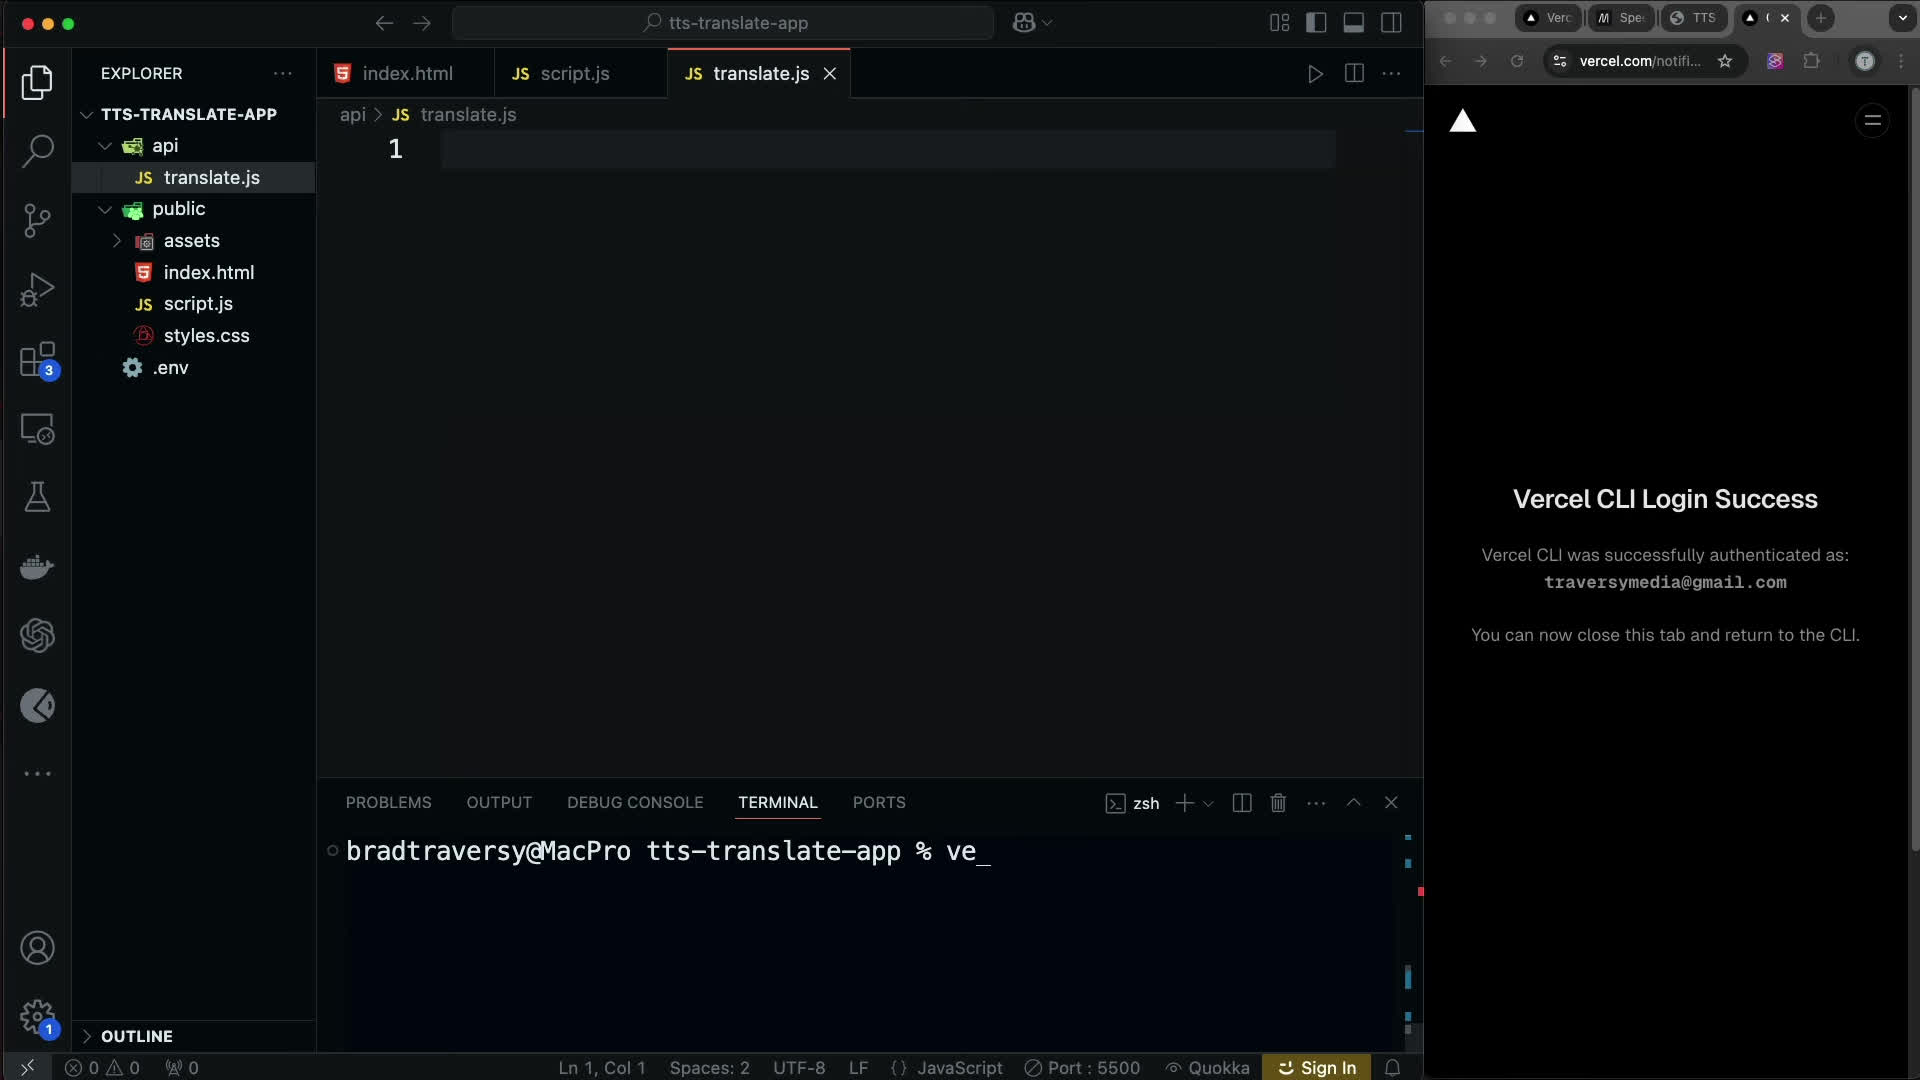Kill the terminal with the trash icon
This screenshot has height=1080, width=1920.
[1278, 802]
